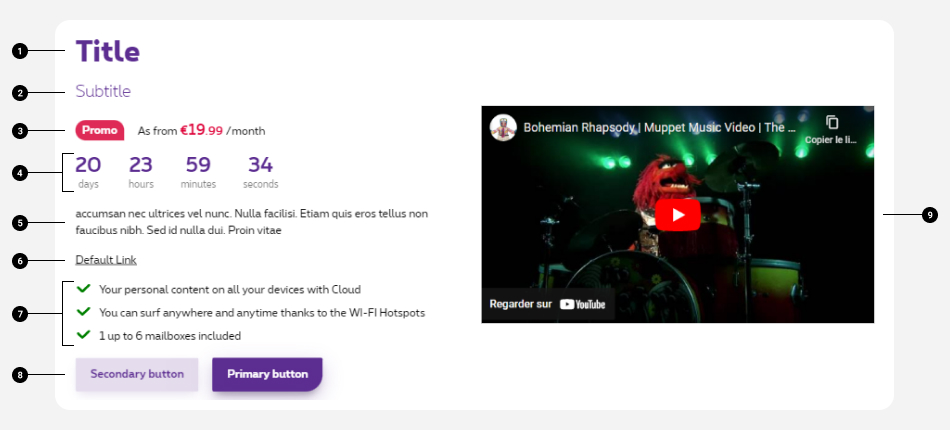950x430 pixels.
Task: Click green checkmark beside WI-FI Hotspots line
Action: click(x=84, y=312)
